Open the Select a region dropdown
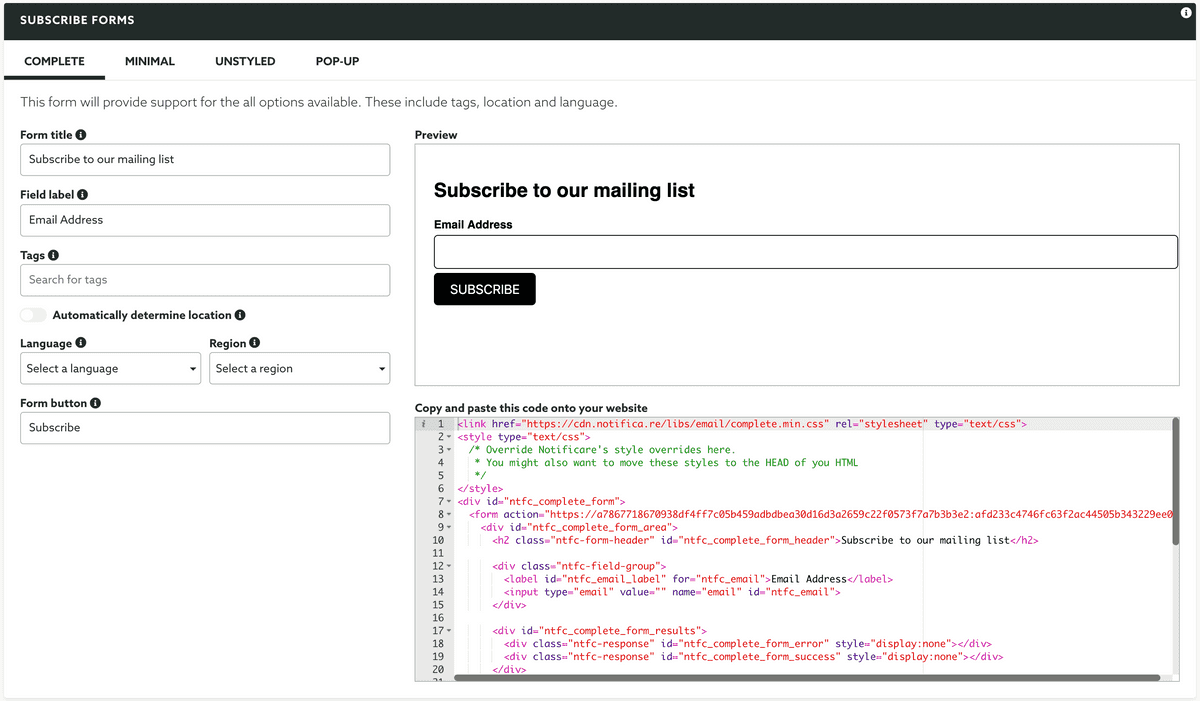This screenshot has width=1200, height=701. pyautogui.click(x=299, y=369)
